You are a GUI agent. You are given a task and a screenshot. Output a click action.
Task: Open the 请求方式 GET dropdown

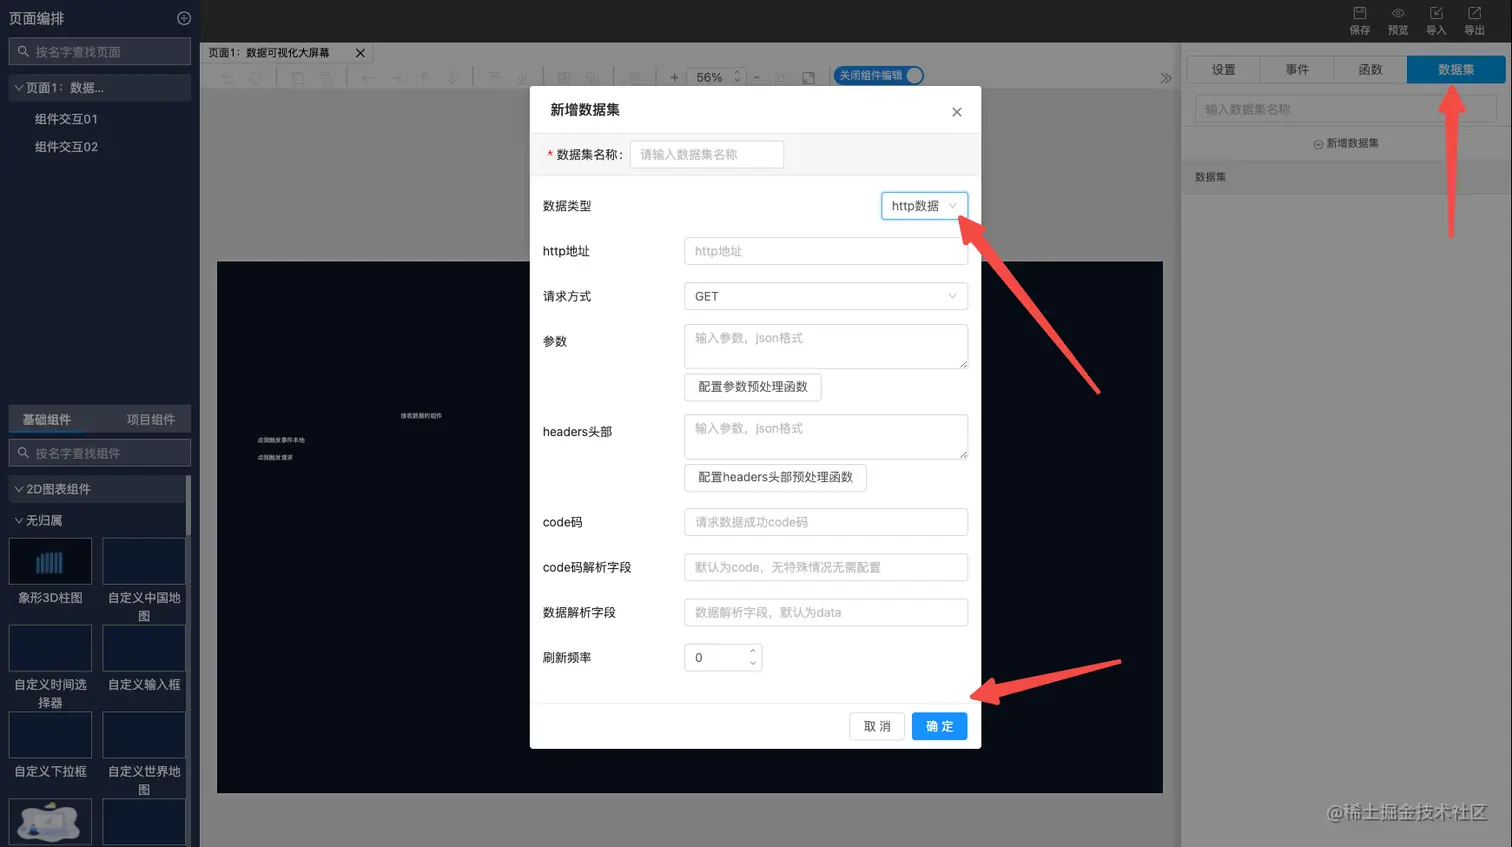tap(826, 296)
